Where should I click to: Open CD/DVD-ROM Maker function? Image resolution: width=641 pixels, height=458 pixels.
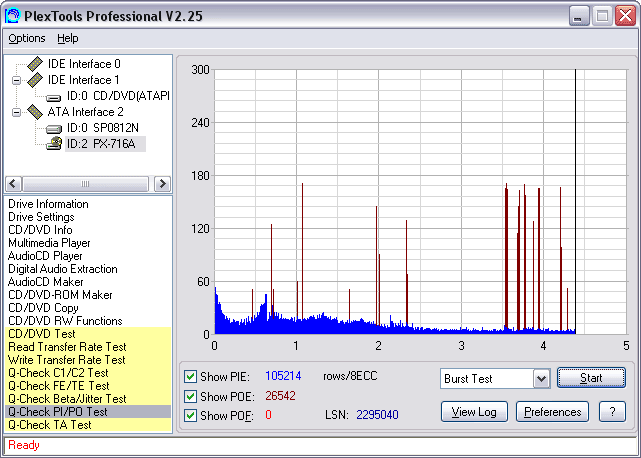[60, 295]
